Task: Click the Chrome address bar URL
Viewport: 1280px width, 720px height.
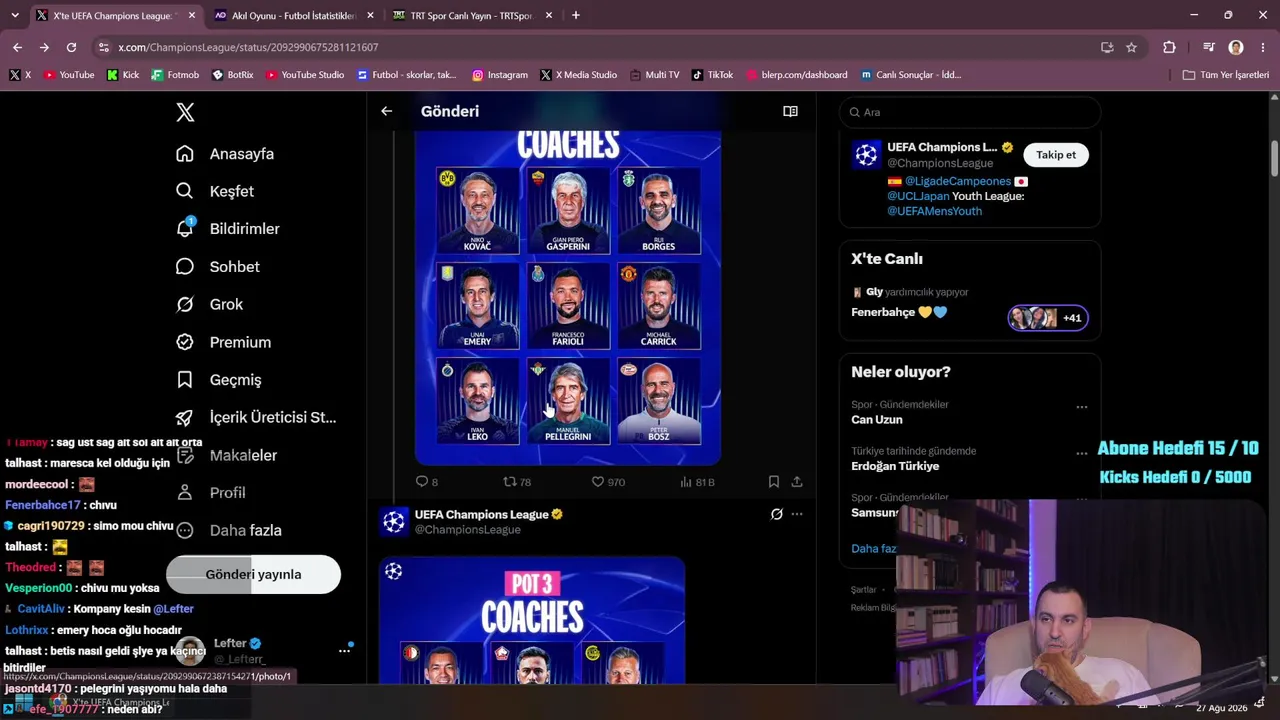Action: (248, 47)
